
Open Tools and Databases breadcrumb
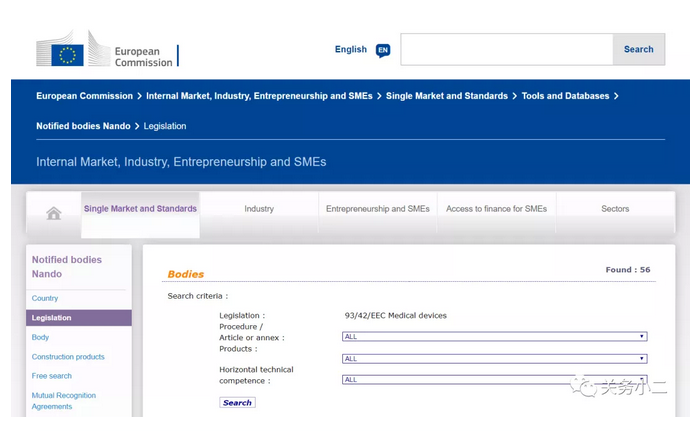565,96
